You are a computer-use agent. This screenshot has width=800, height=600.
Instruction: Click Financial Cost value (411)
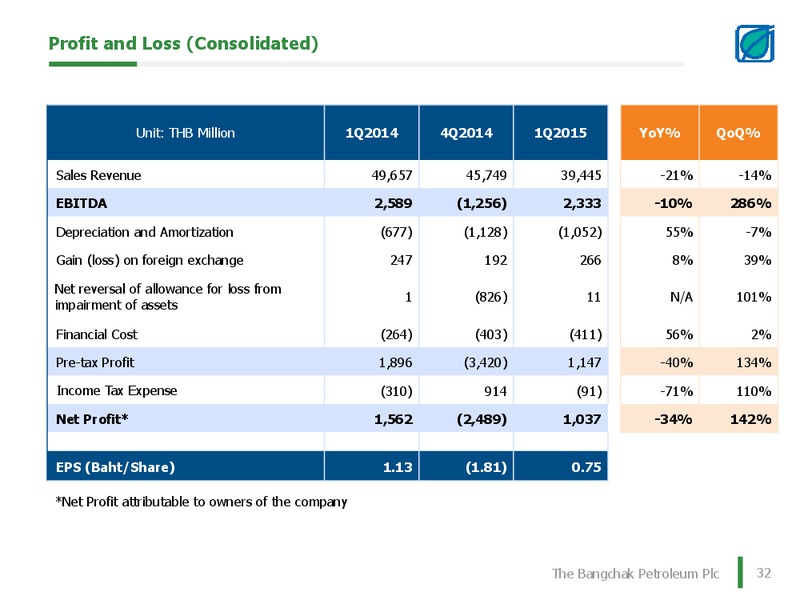click(586, 335)
